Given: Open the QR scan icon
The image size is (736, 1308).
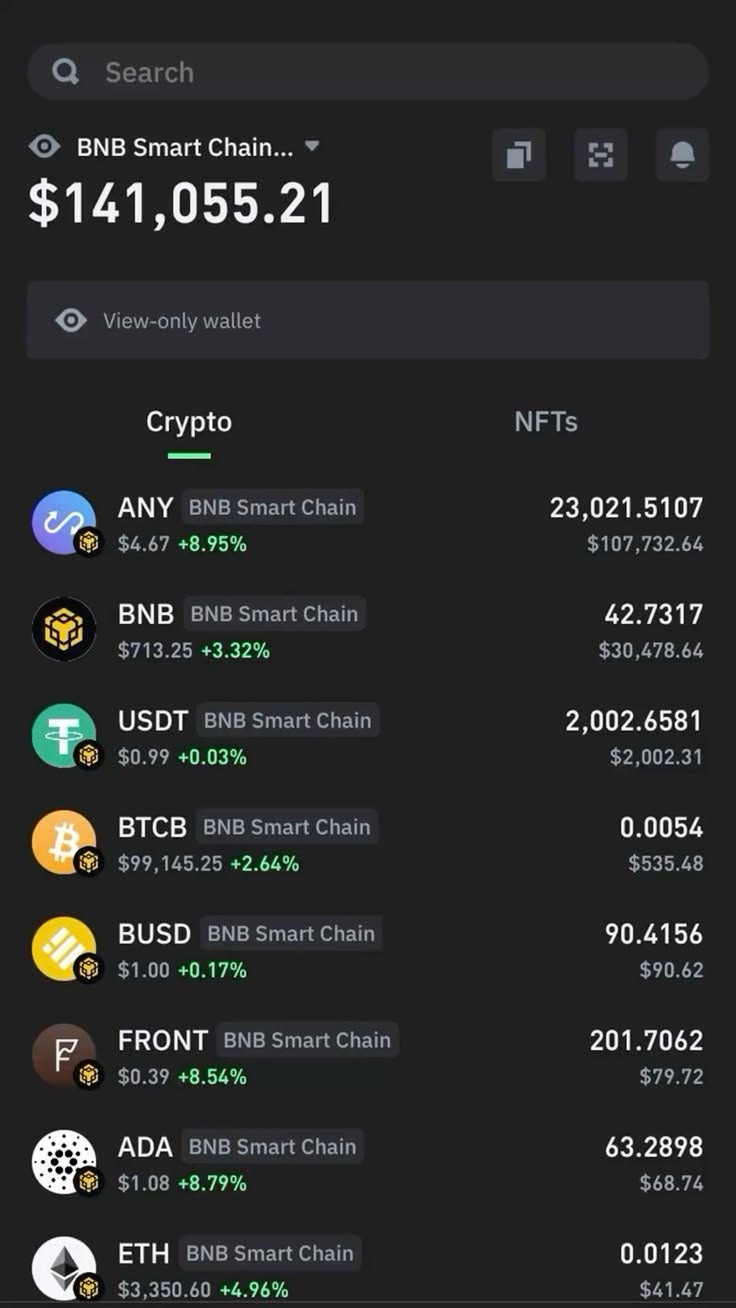Looking at the screenshot, I should (601, 155).
